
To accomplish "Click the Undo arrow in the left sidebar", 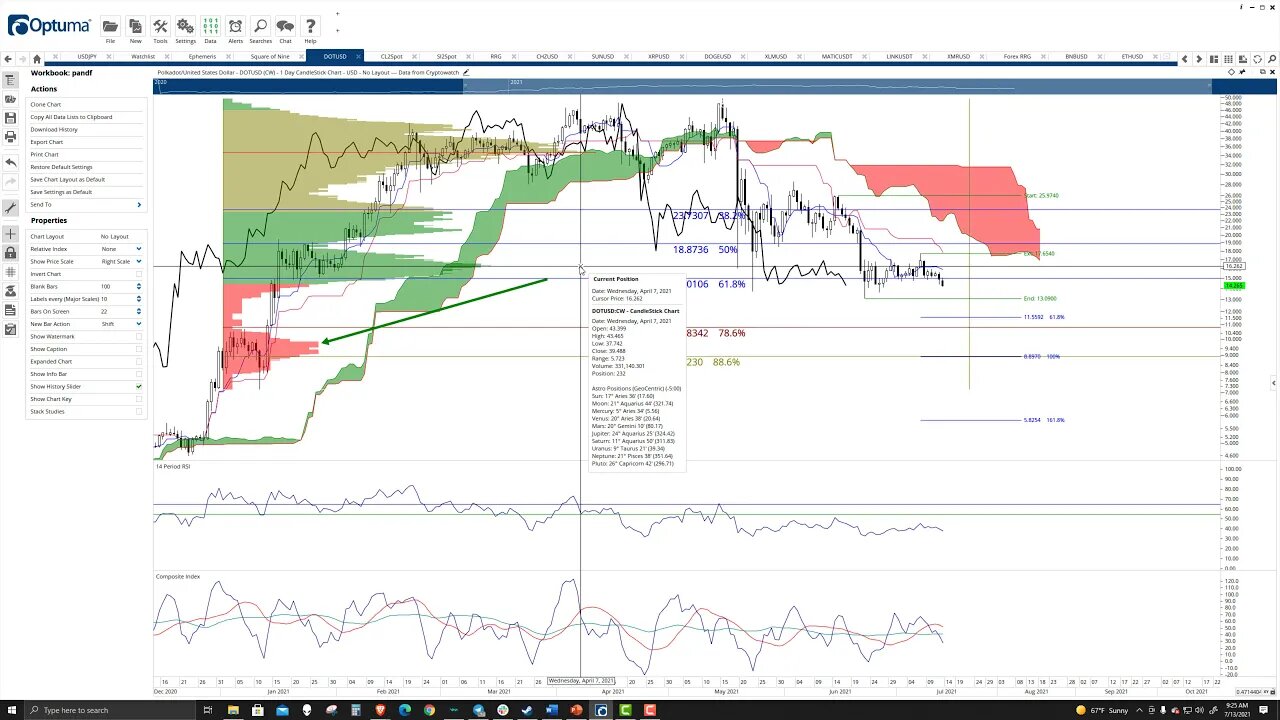I will [x=10, y=162].
